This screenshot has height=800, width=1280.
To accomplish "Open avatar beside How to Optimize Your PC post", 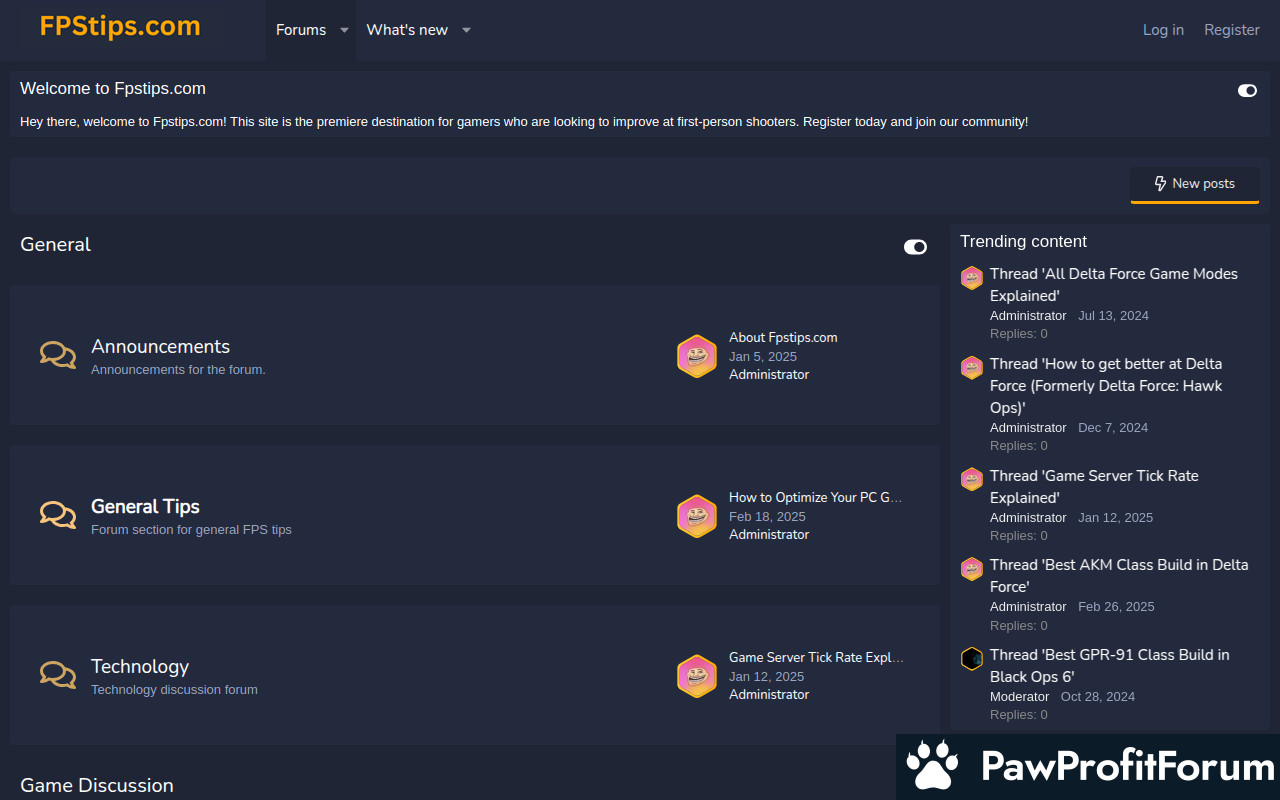I will (697, 516).
